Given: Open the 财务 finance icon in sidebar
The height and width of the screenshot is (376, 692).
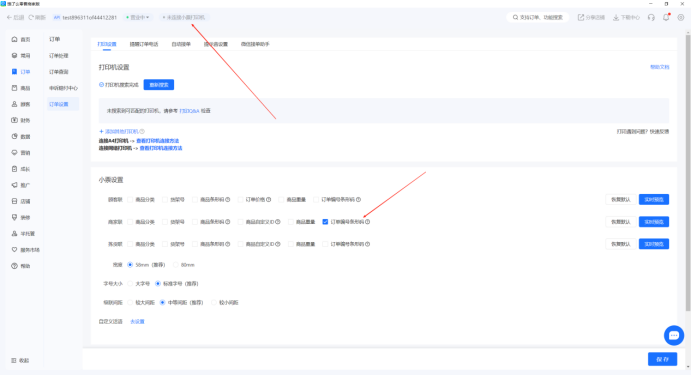Looking at the screenshot, I should (x=15, y=120).
